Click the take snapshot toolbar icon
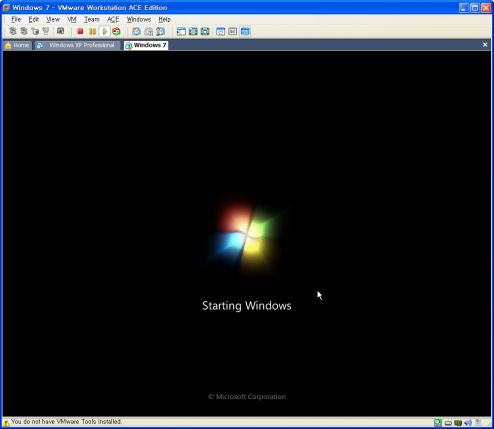Image resolution: width=494 pixels, height=429 pixels. pos(136,31)
